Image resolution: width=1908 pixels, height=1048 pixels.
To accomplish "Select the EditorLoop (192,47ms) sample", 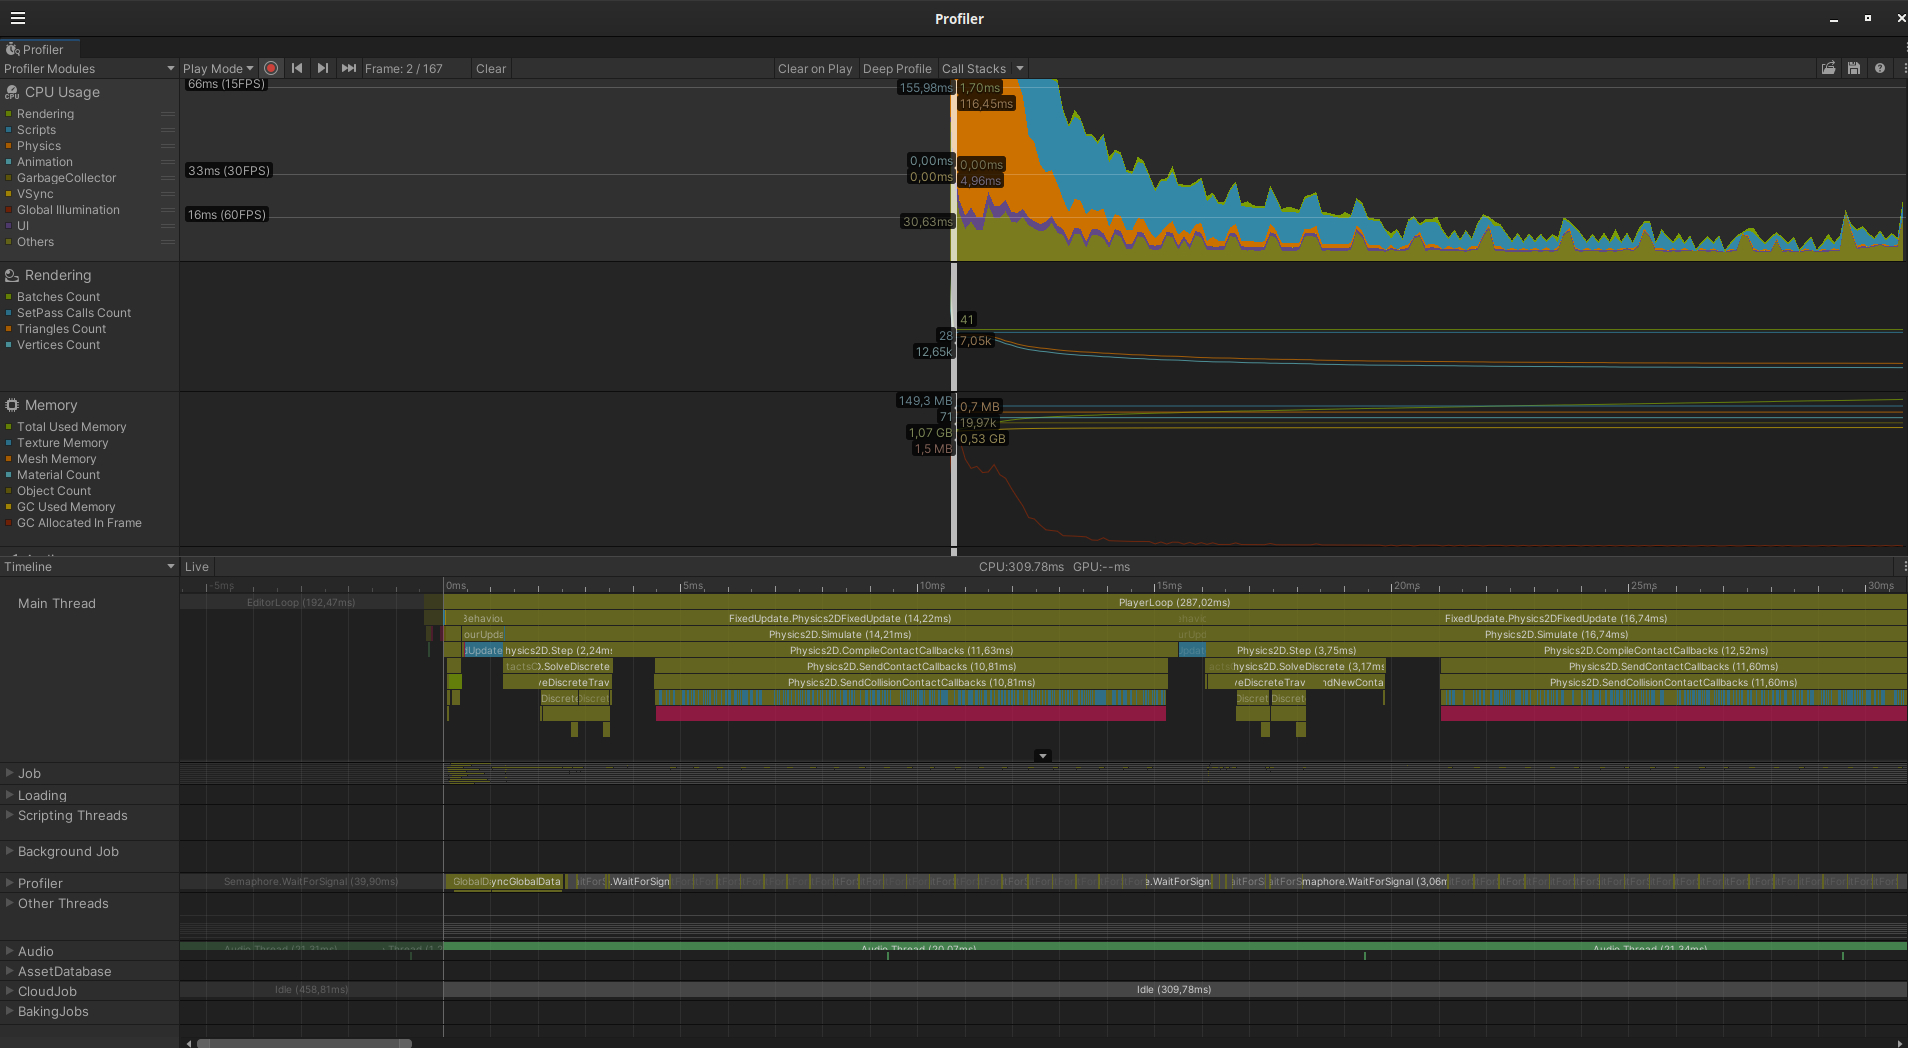I will click(x=302, y=603).
